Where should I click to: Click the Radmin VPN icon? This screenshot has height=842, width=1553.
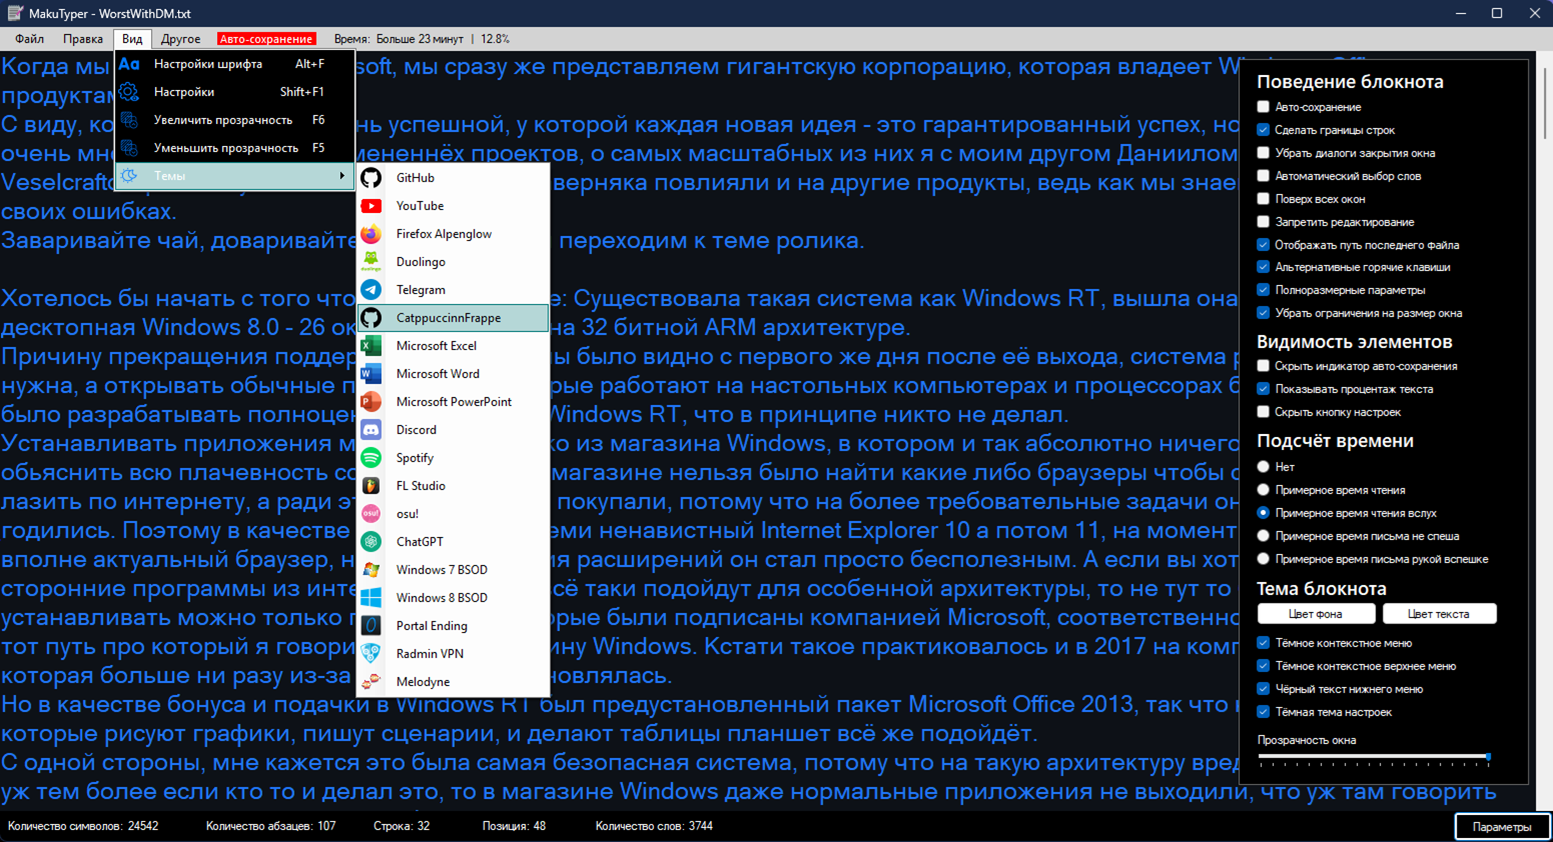click(371, 654)
